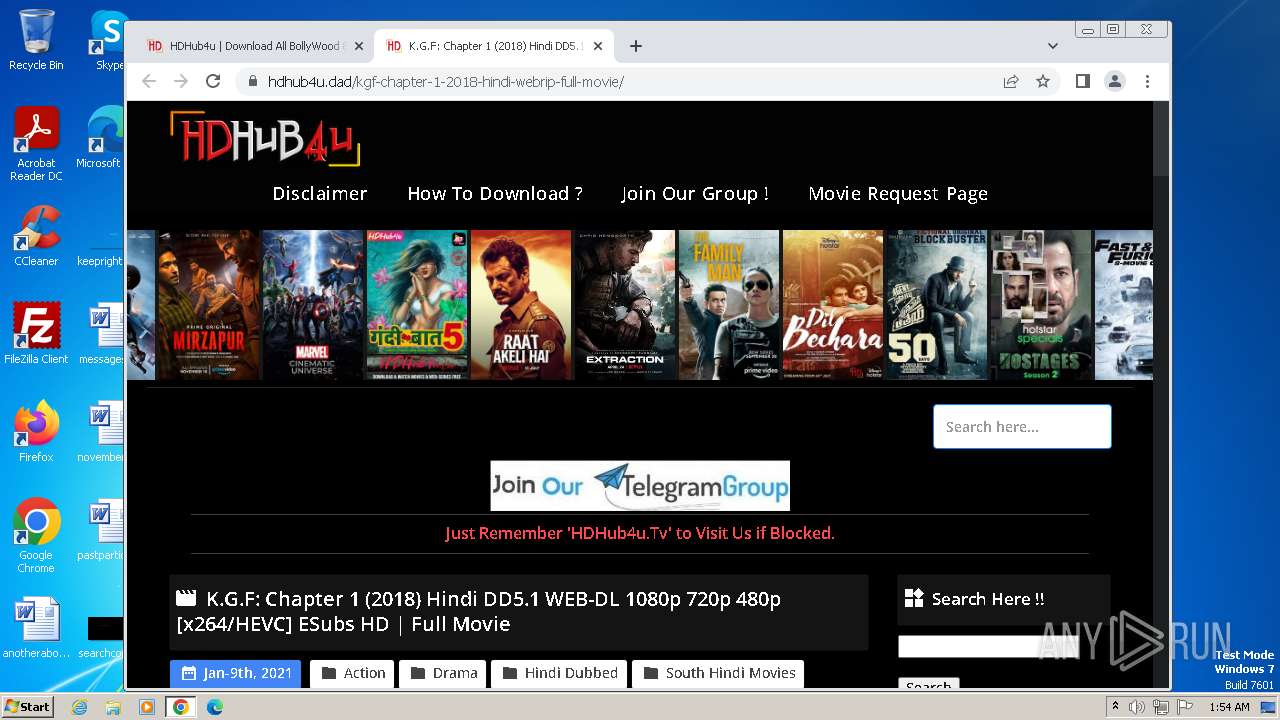This screenshot has width=1280, height=720.
Task: Open the Raat Akeli Hai poster
Action: [x=520, y=305]
